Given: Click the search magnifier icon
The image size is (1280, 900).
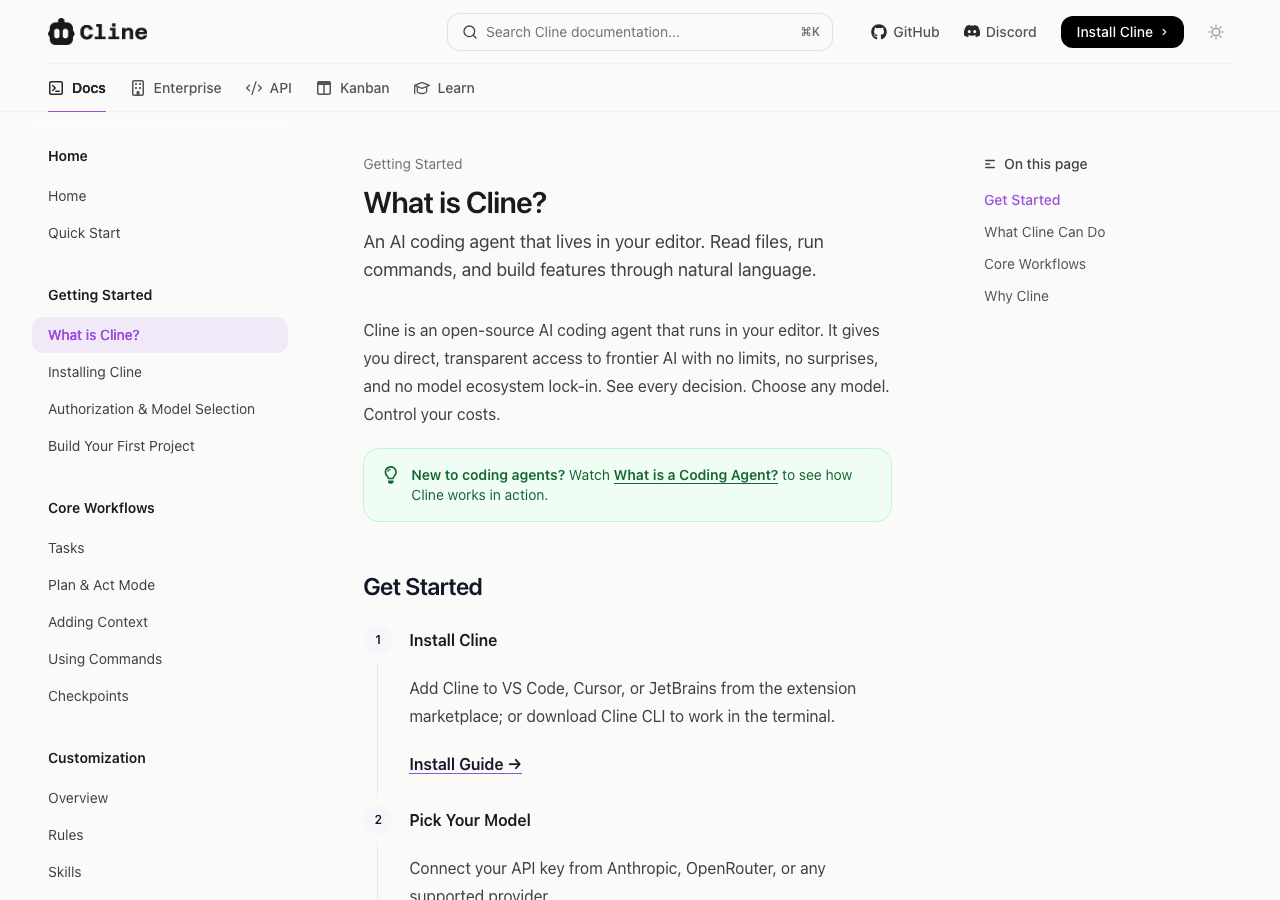Looking at the screenshot, I should click(x=470, y=32).
